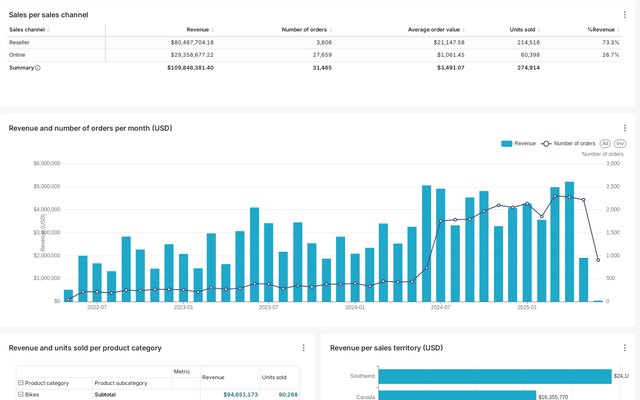This screenshot has width=640, height=400.
Task: Toggle the Number of orders legend series
Action: [568, 144]
